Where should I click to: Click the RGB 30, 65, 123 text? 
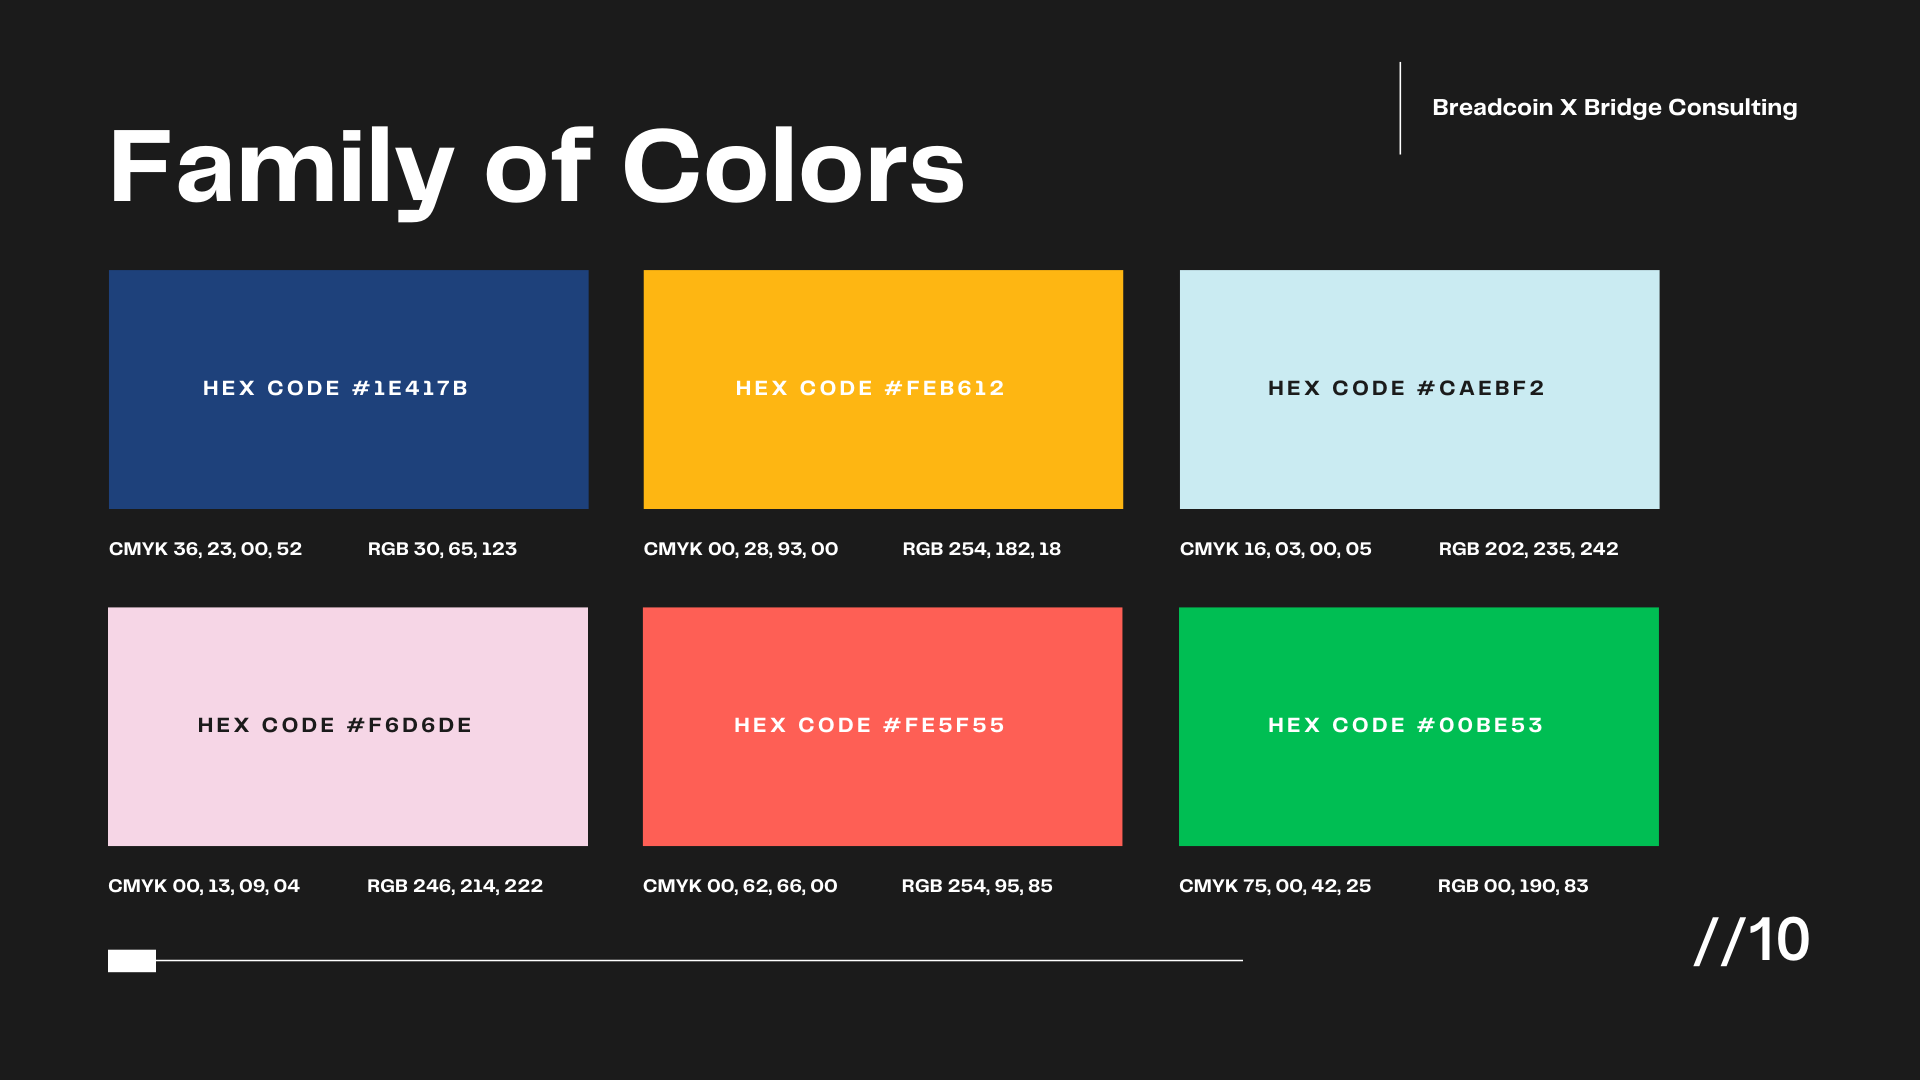pos(442,549)
